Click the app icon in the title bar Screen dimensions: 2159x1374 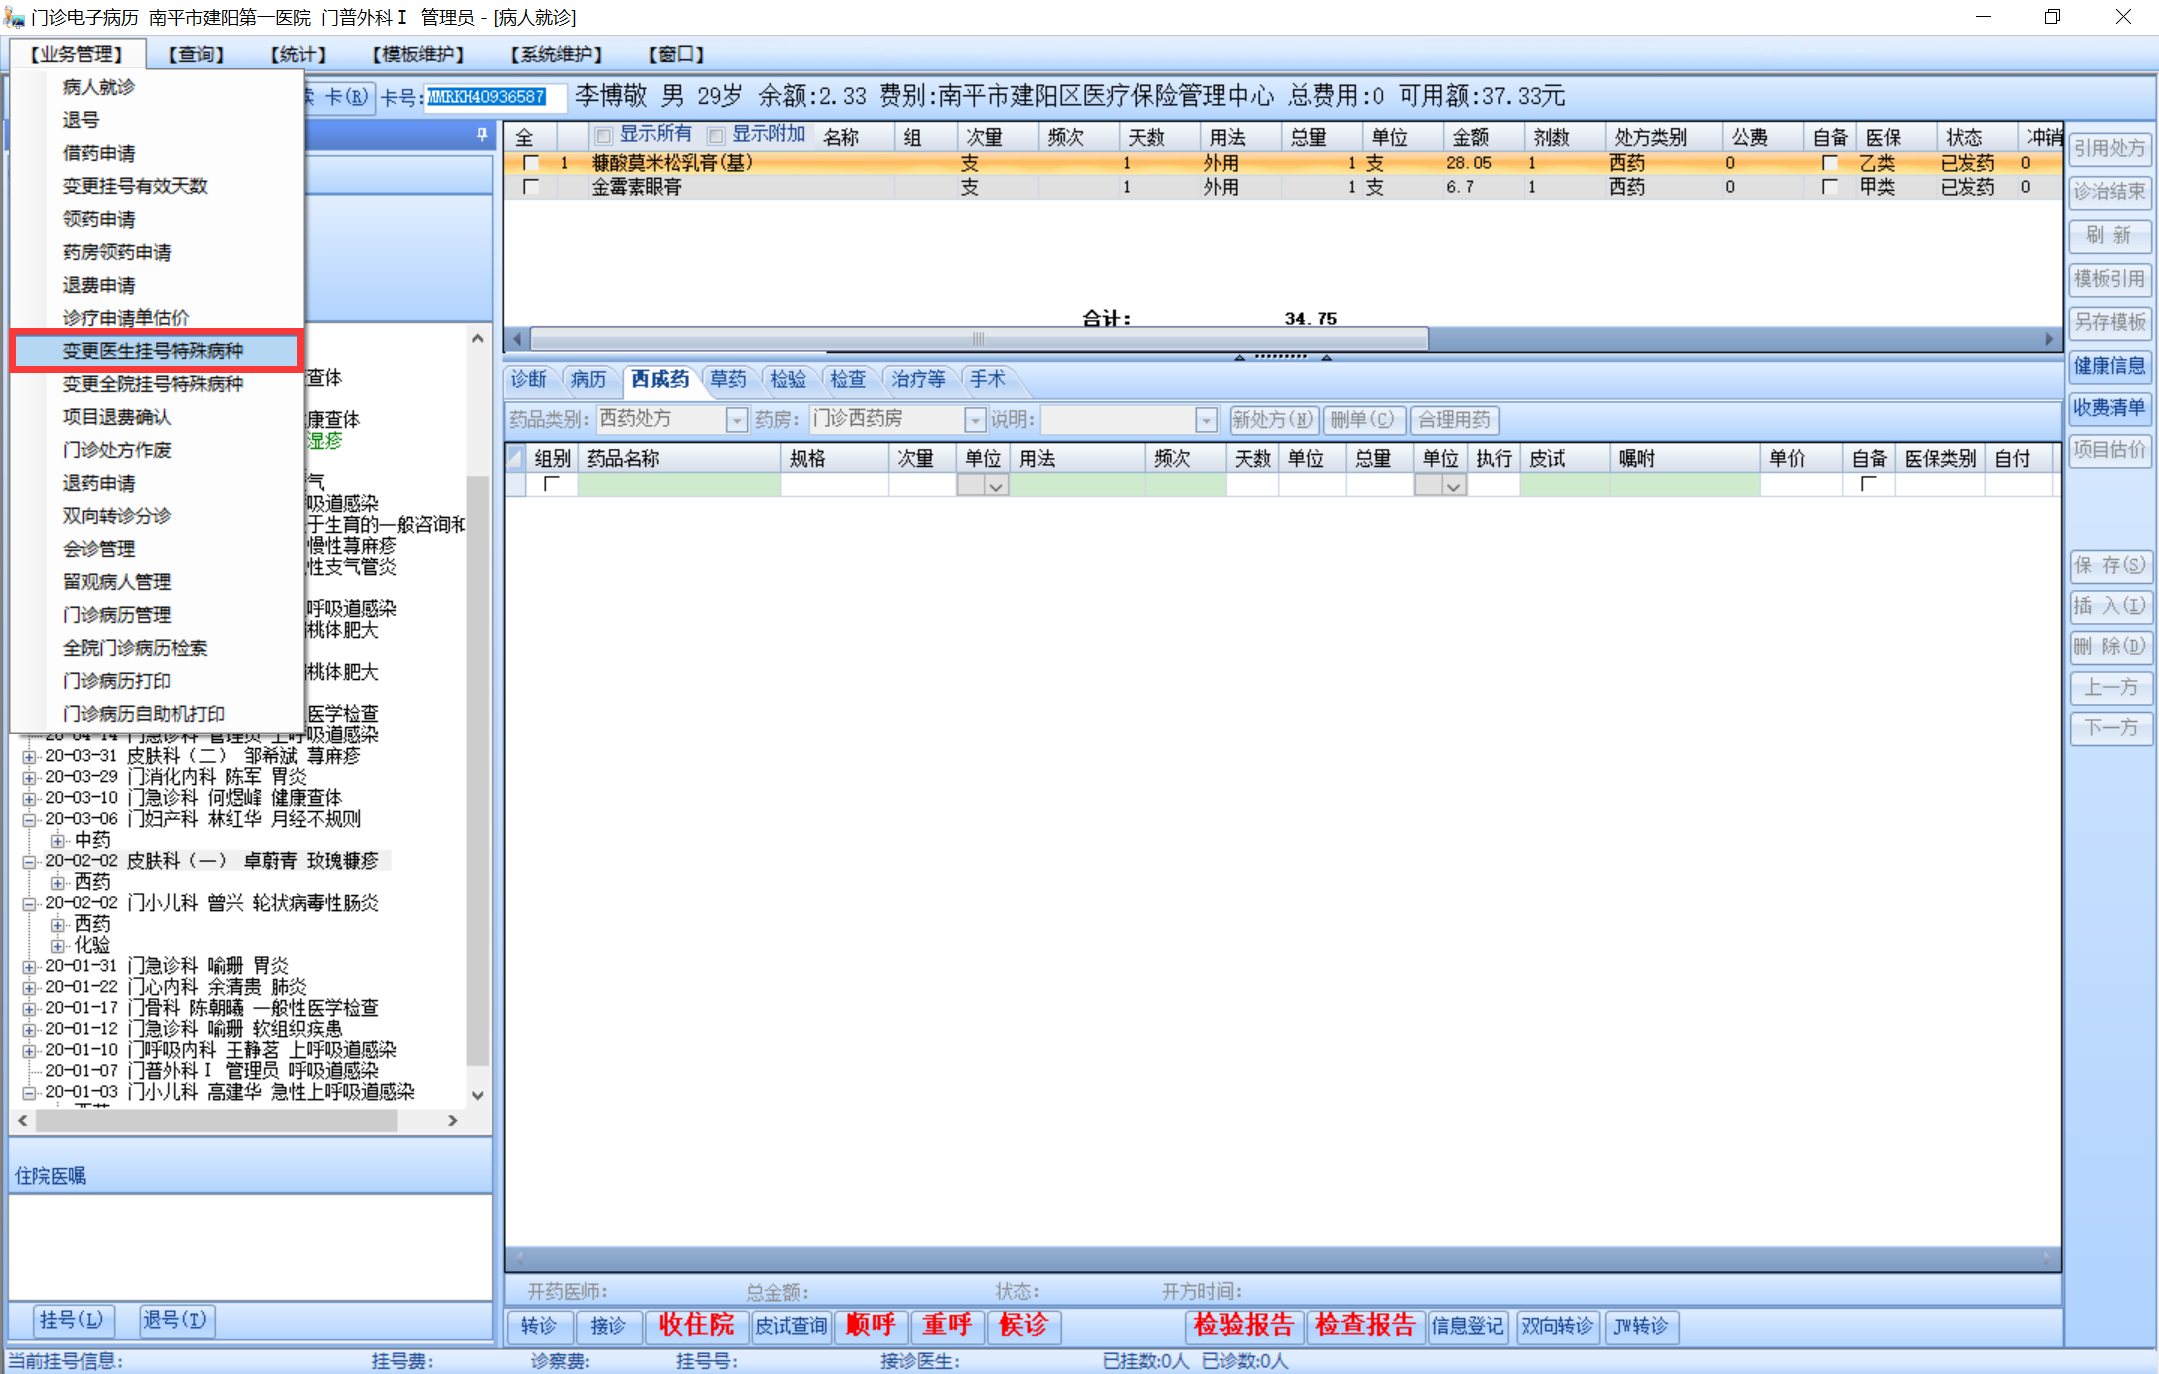tap(14, 17)
